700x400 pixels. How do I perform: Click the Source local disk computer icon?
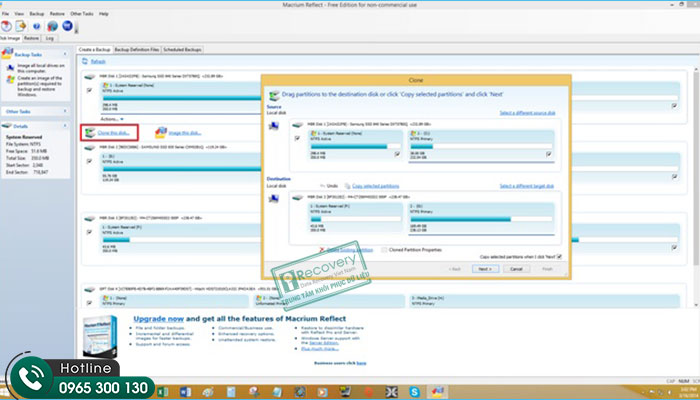(274, 126)
